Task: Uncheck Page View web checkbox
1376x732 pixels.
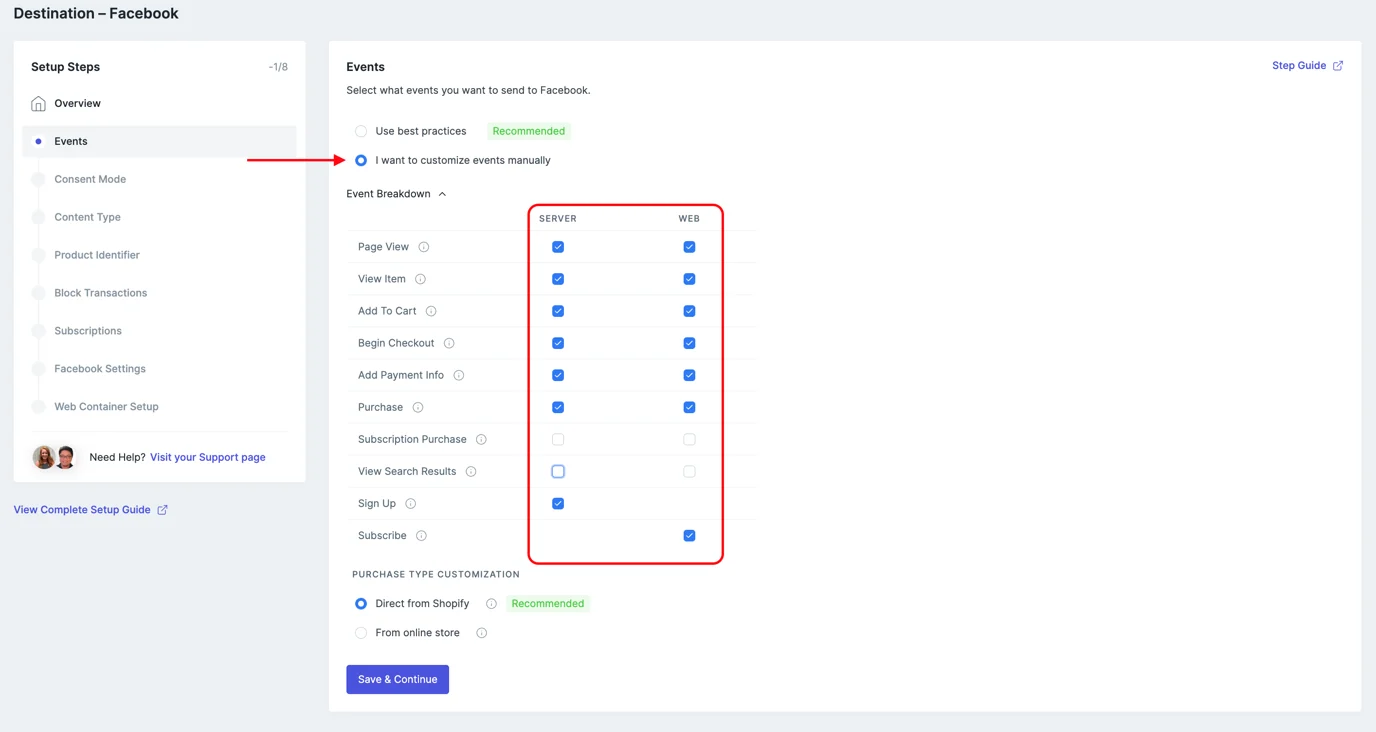Action: 689,247
